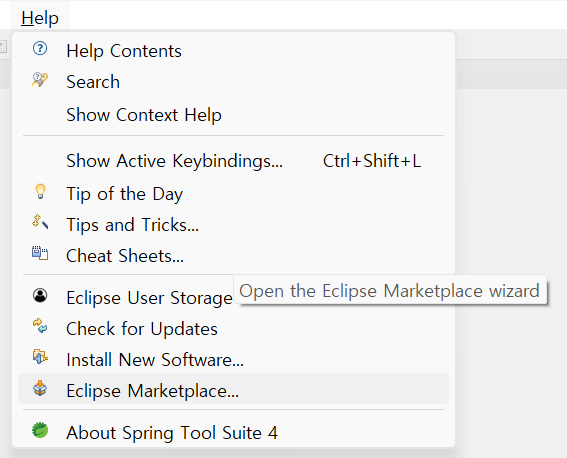The image size is (567, 458).
Task: Expand Eclipse User Storage submenu
Action: point(234,298)
